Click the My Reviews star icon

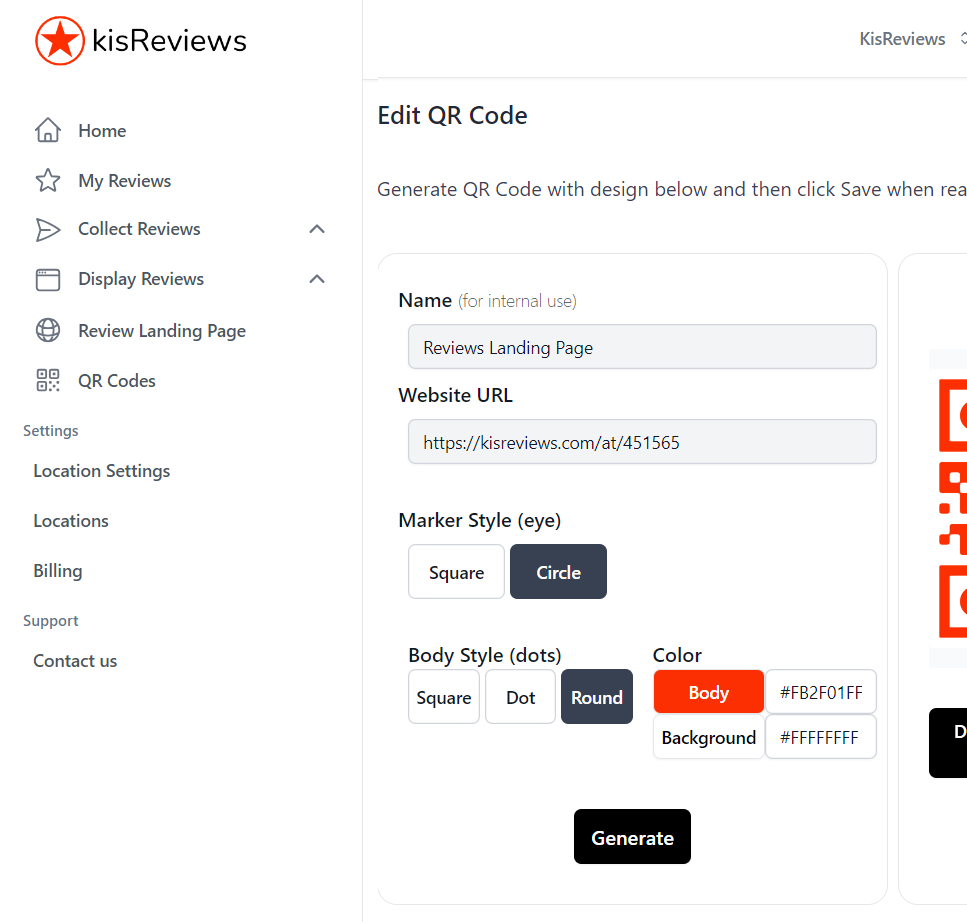[x=47, y=180]
